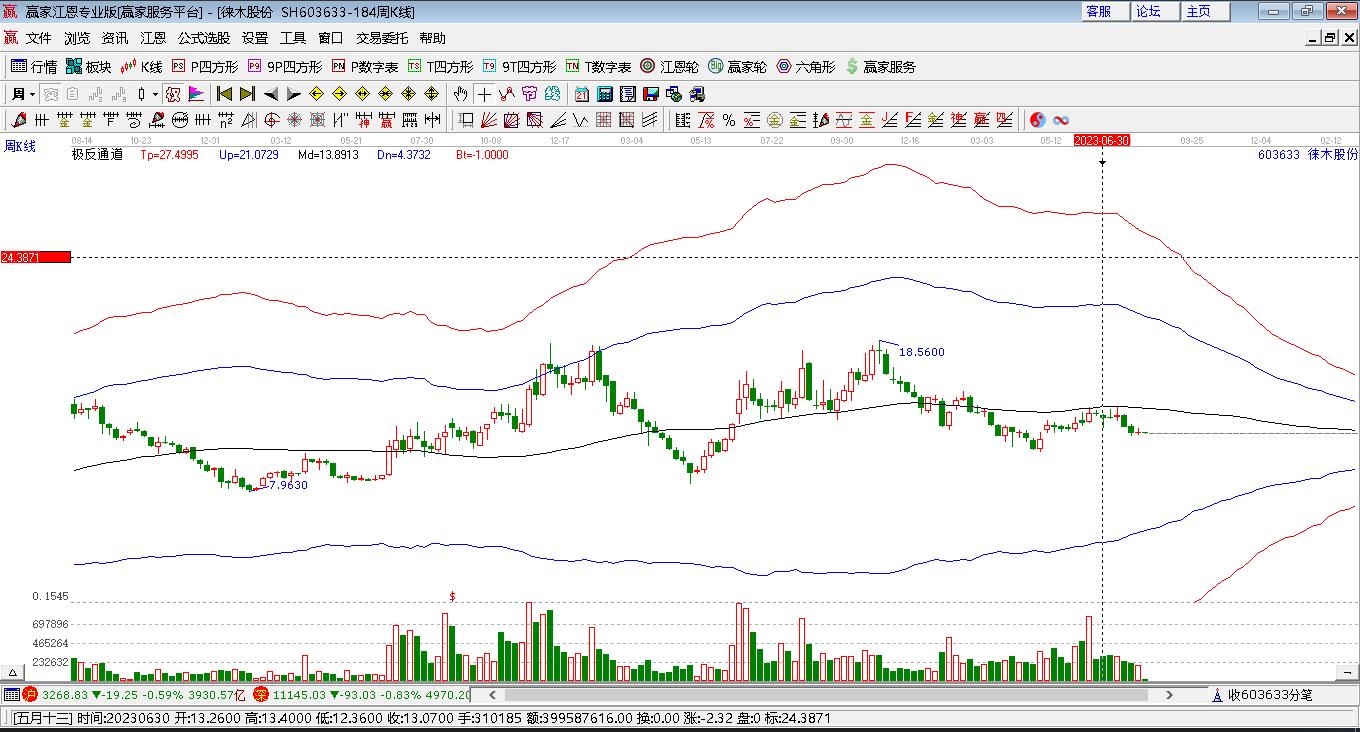Open 赢家服务 with the dollar icon
1360x732 pixels.
pos(880,67)
